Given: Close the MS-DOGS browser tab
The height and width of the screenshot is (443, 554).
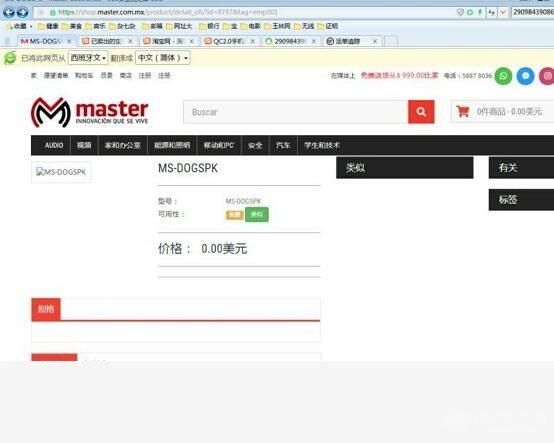Looking at the screenshot, I should click(x=69, y=41).
